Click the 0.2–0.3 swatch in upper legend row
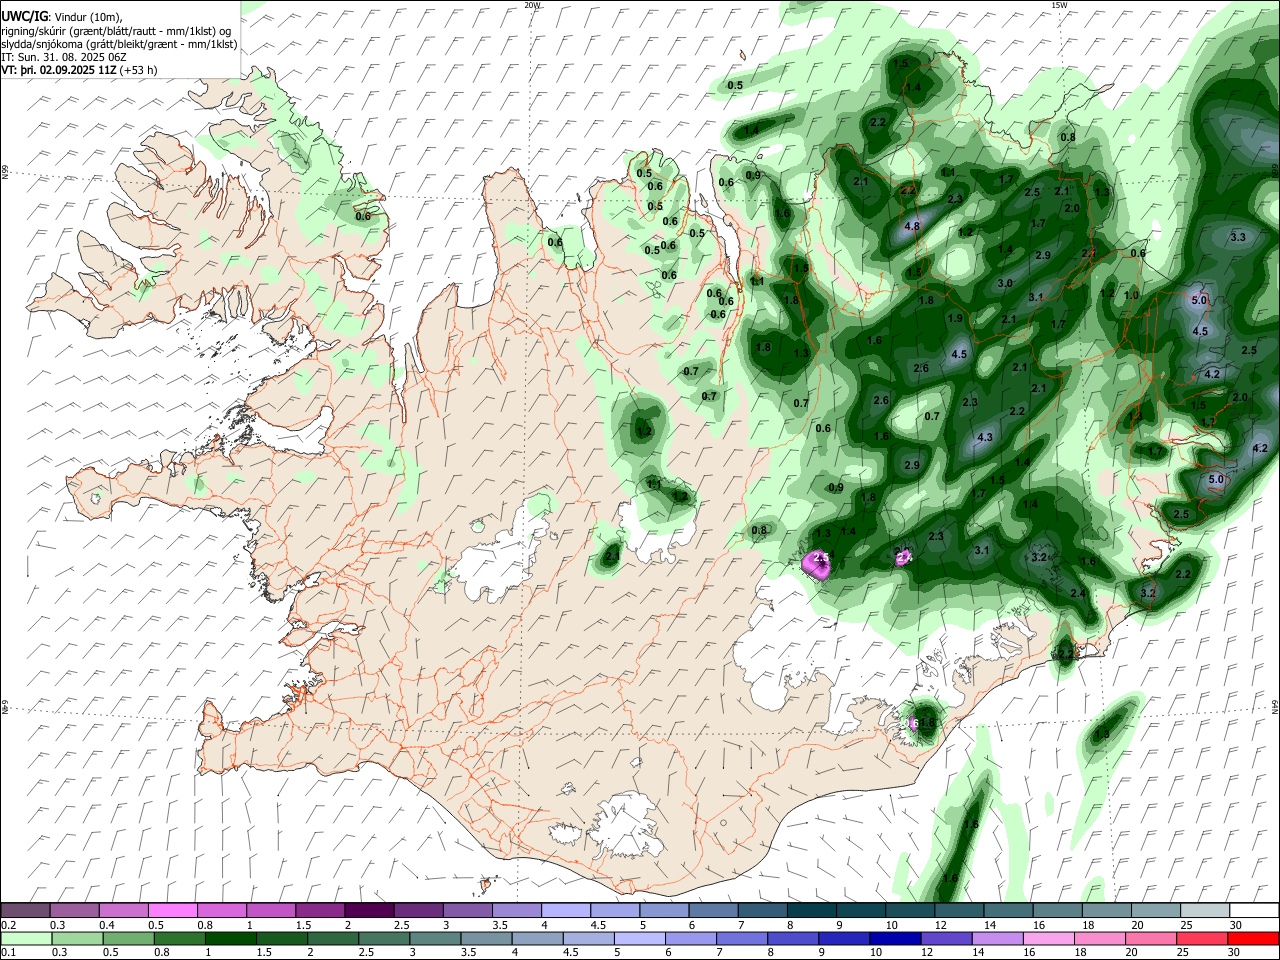This screenshot has width=1280, height=960. tap(25, 910)
